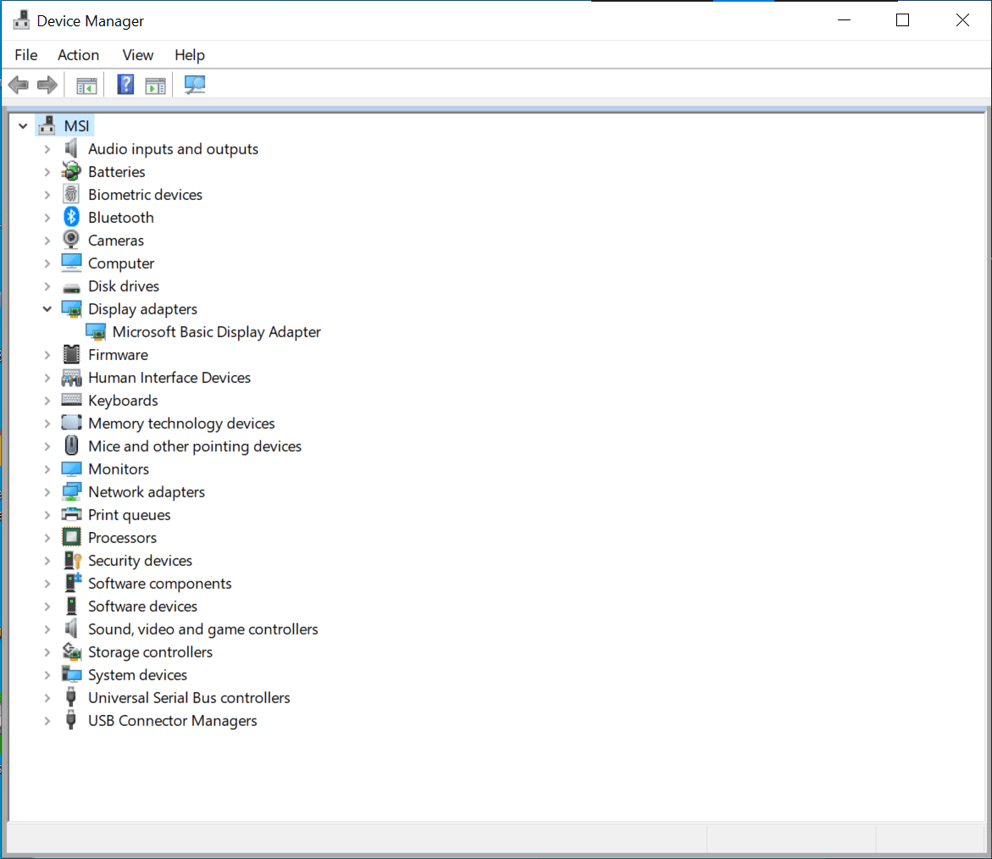Image resolution: width=992 pixels, height=859 pixels.
Task: Click the Device Manager icon in the title bar
Action: (21, 19)
